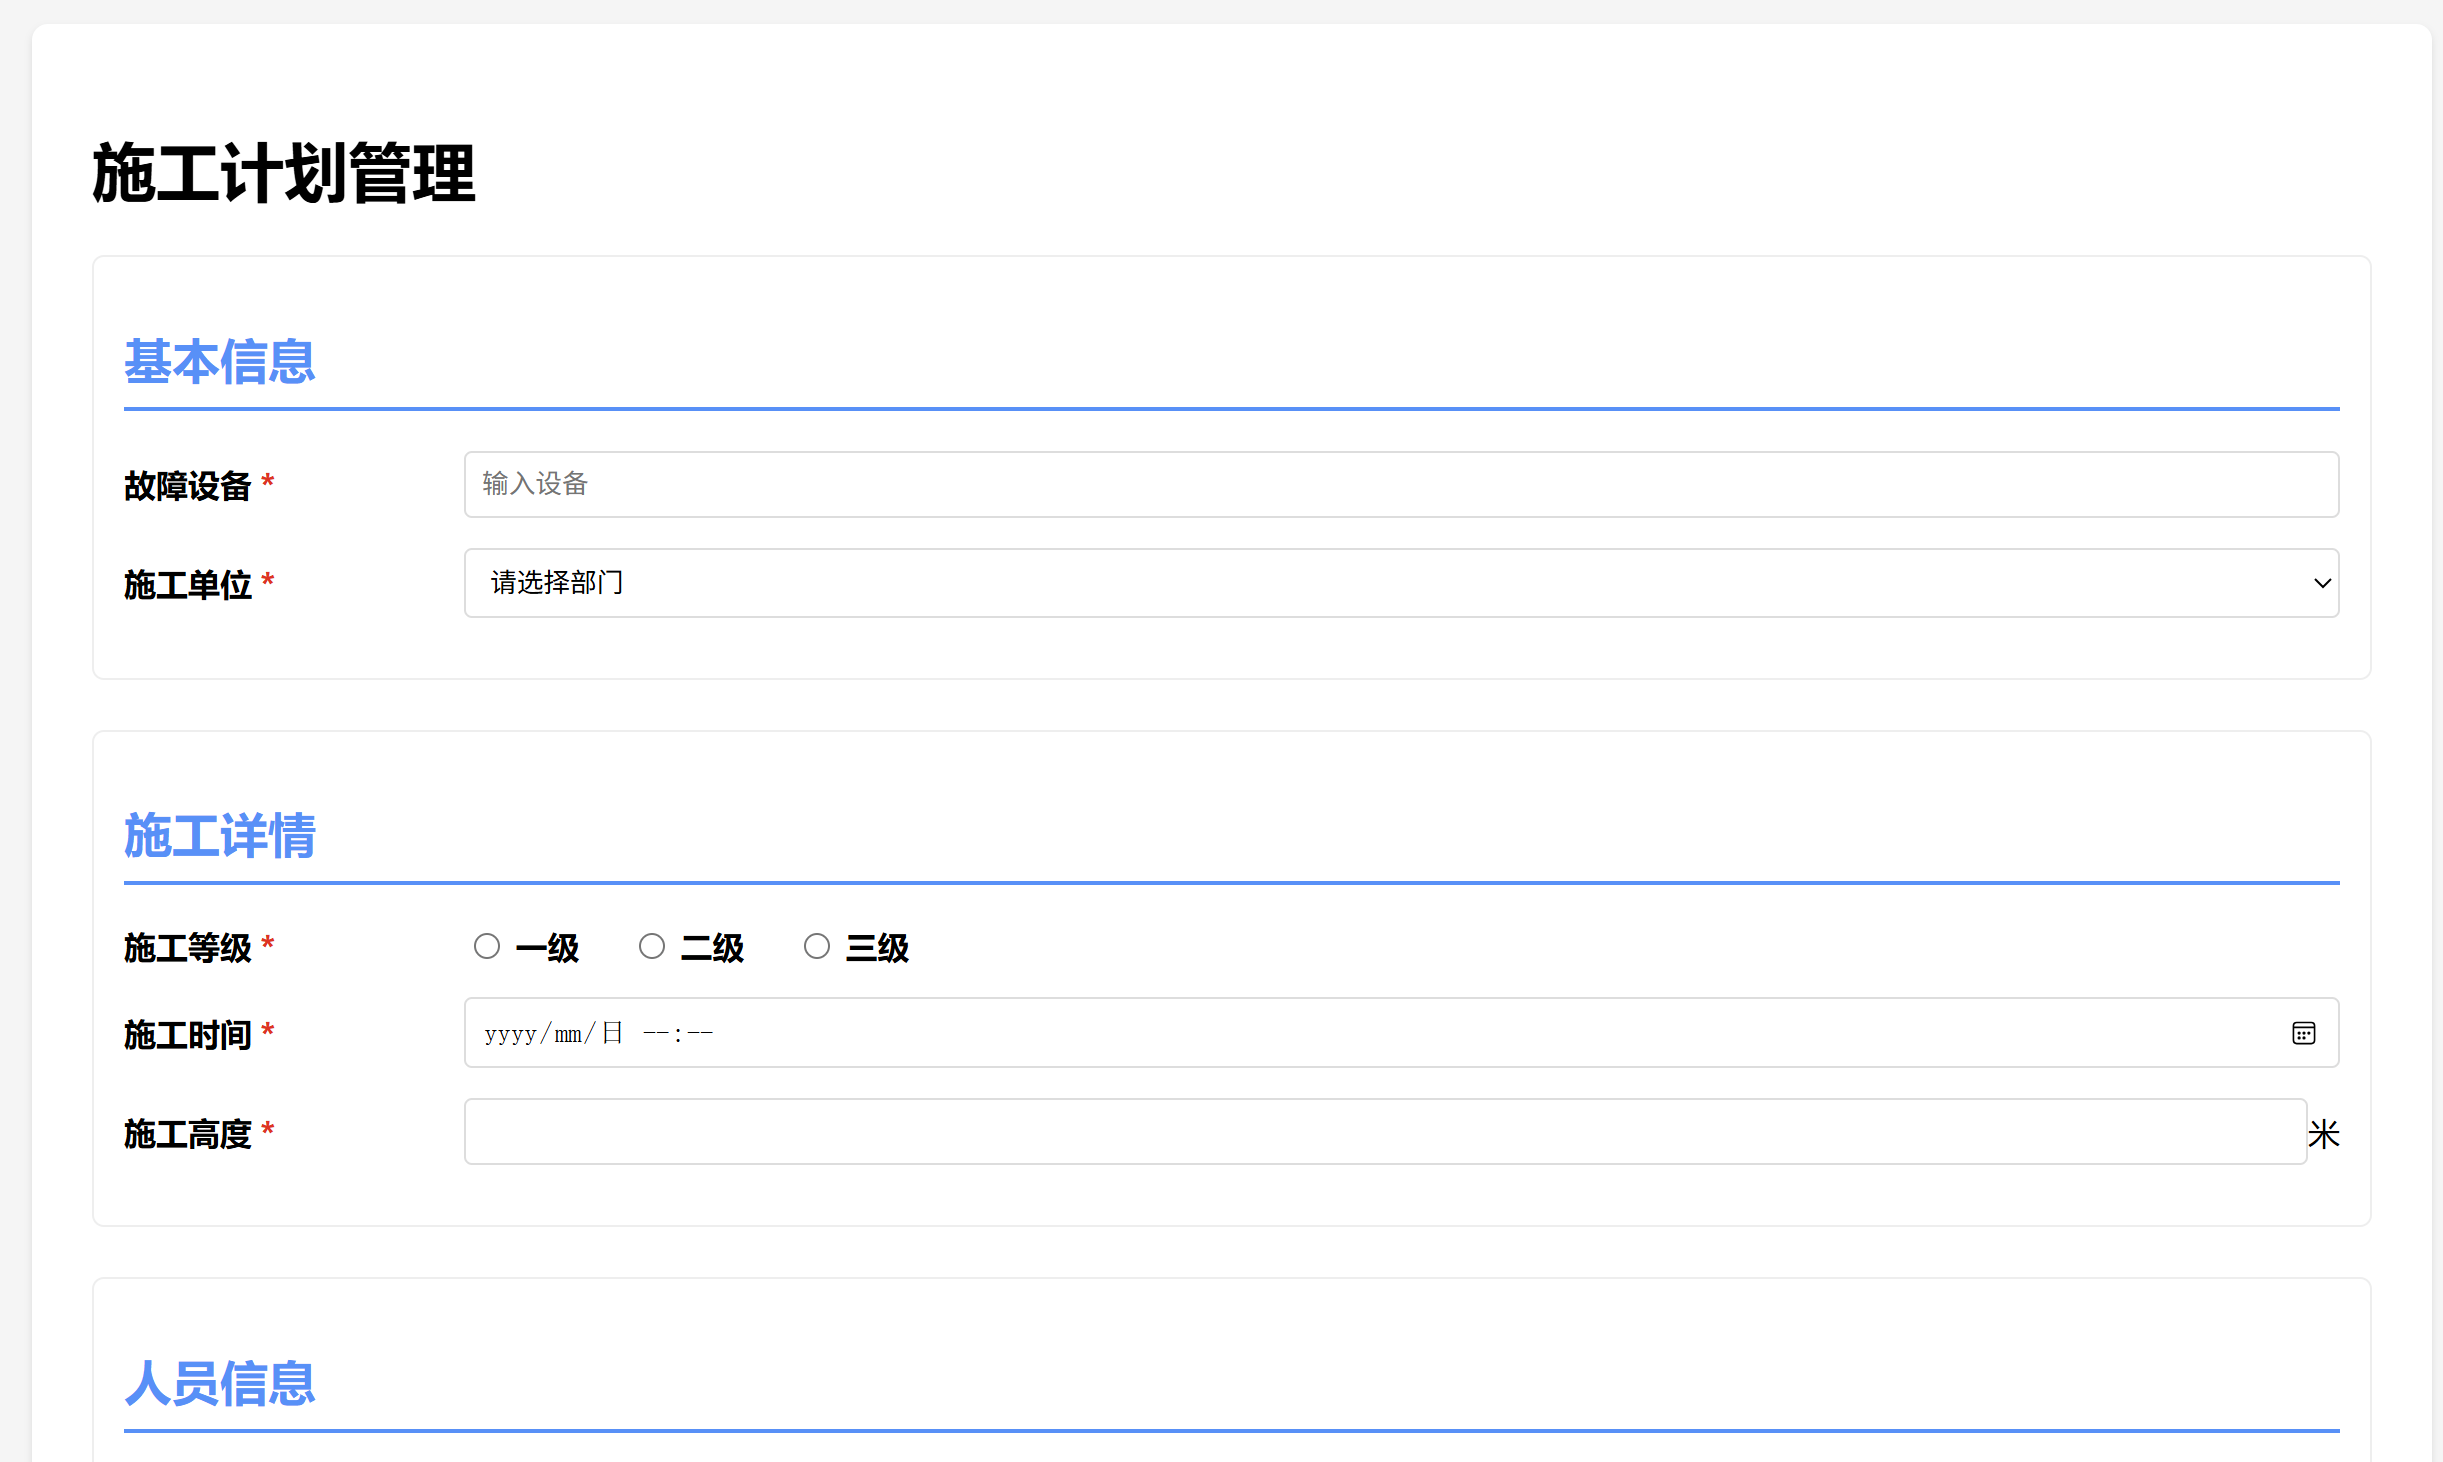Viewport: 2443px width, 1462px height.
Task: Click the 施工高度 field label
Action: [x=187, y=1134]
